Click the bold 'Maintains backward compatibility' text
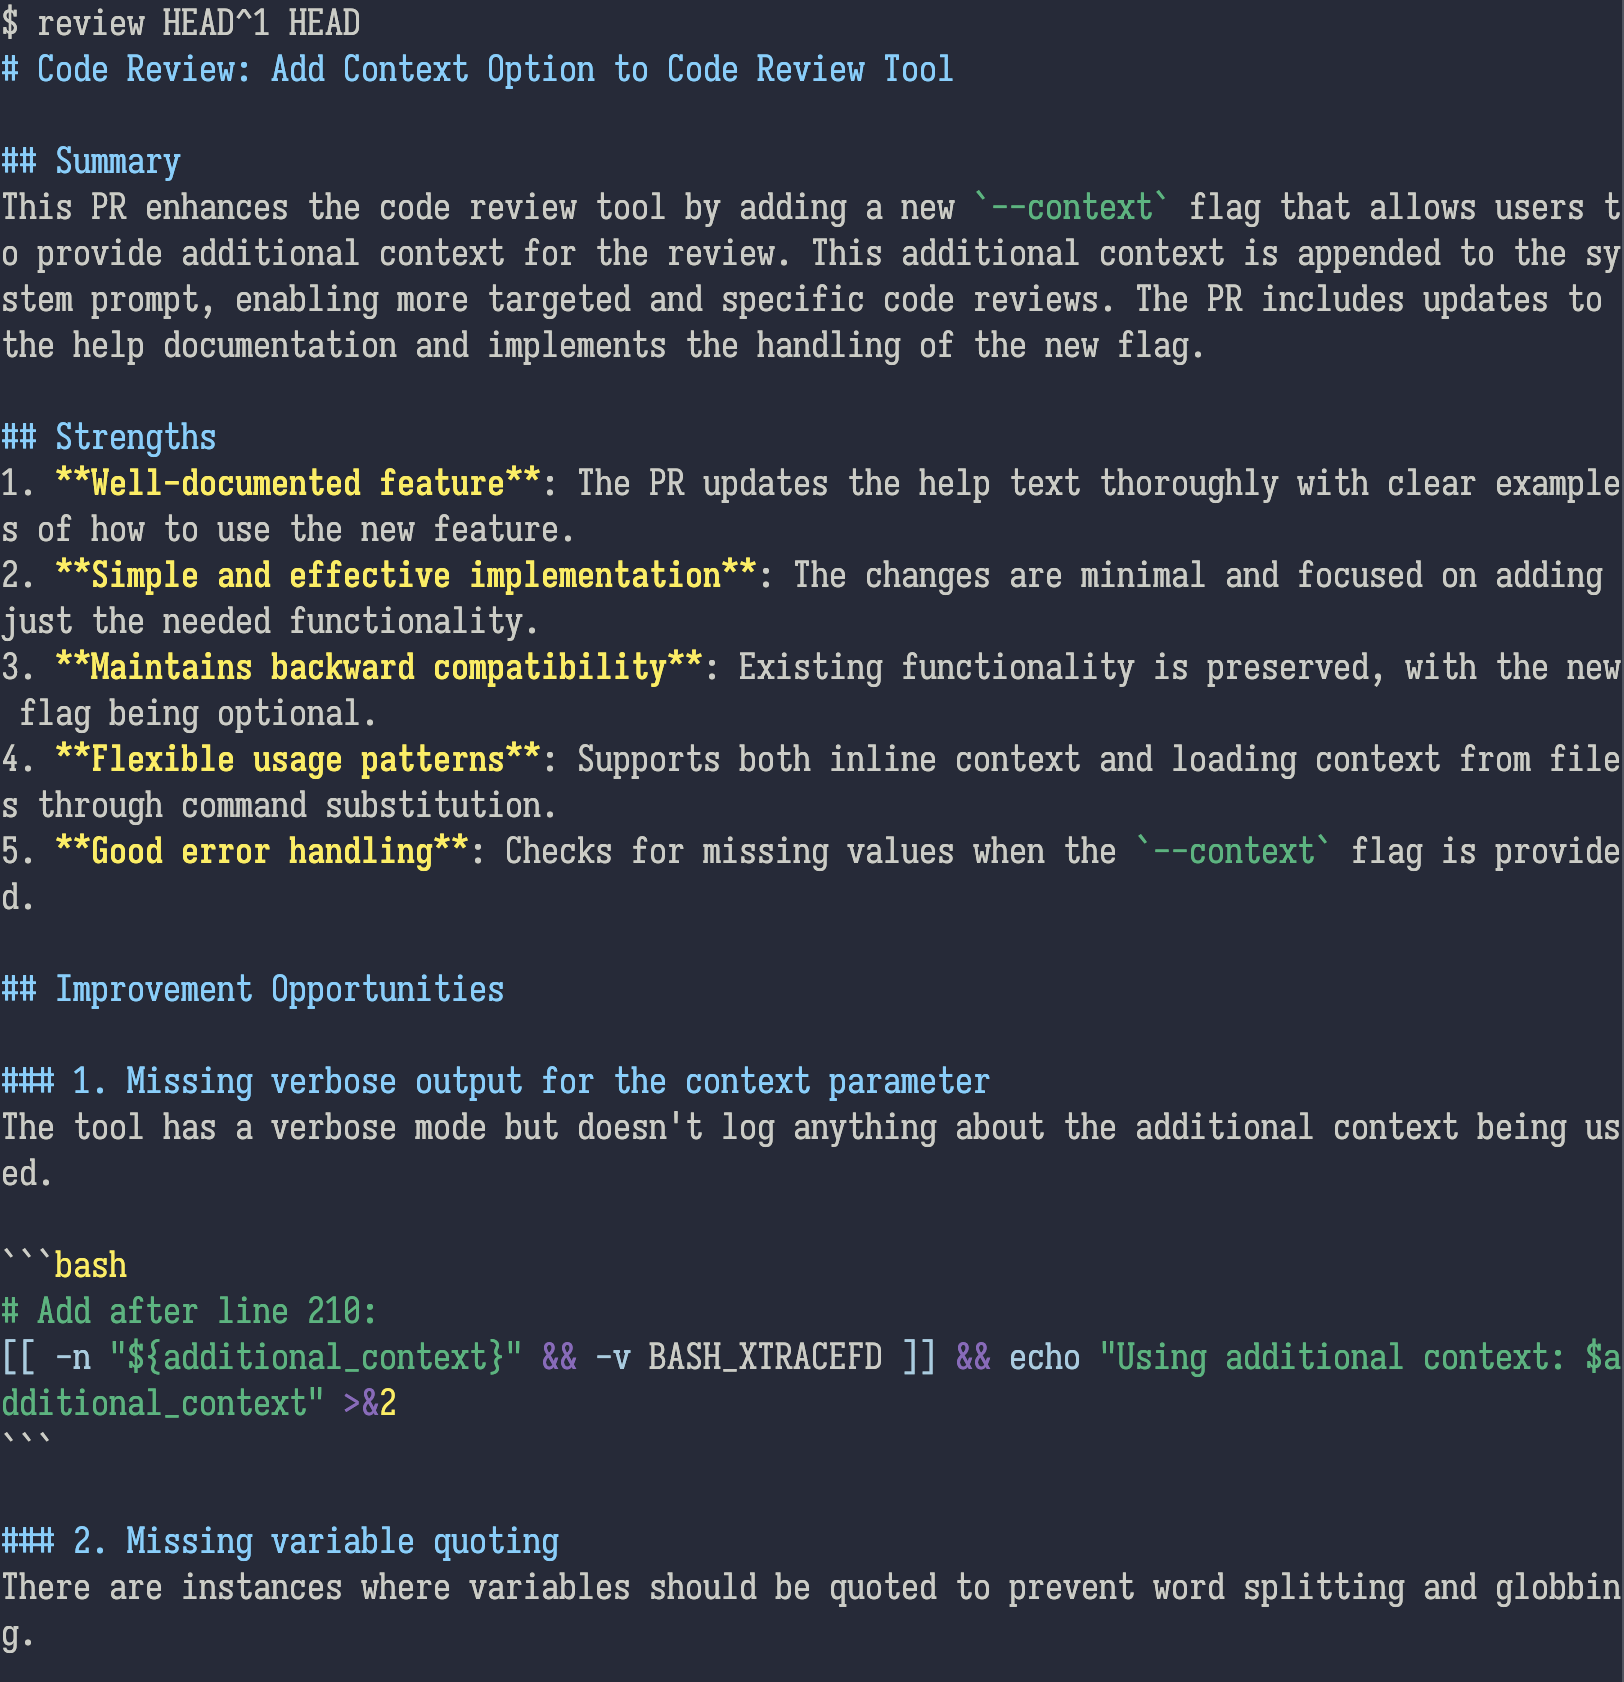Screen dimensions: 1624x1682 pyautogui.click(x=378, y=667)
